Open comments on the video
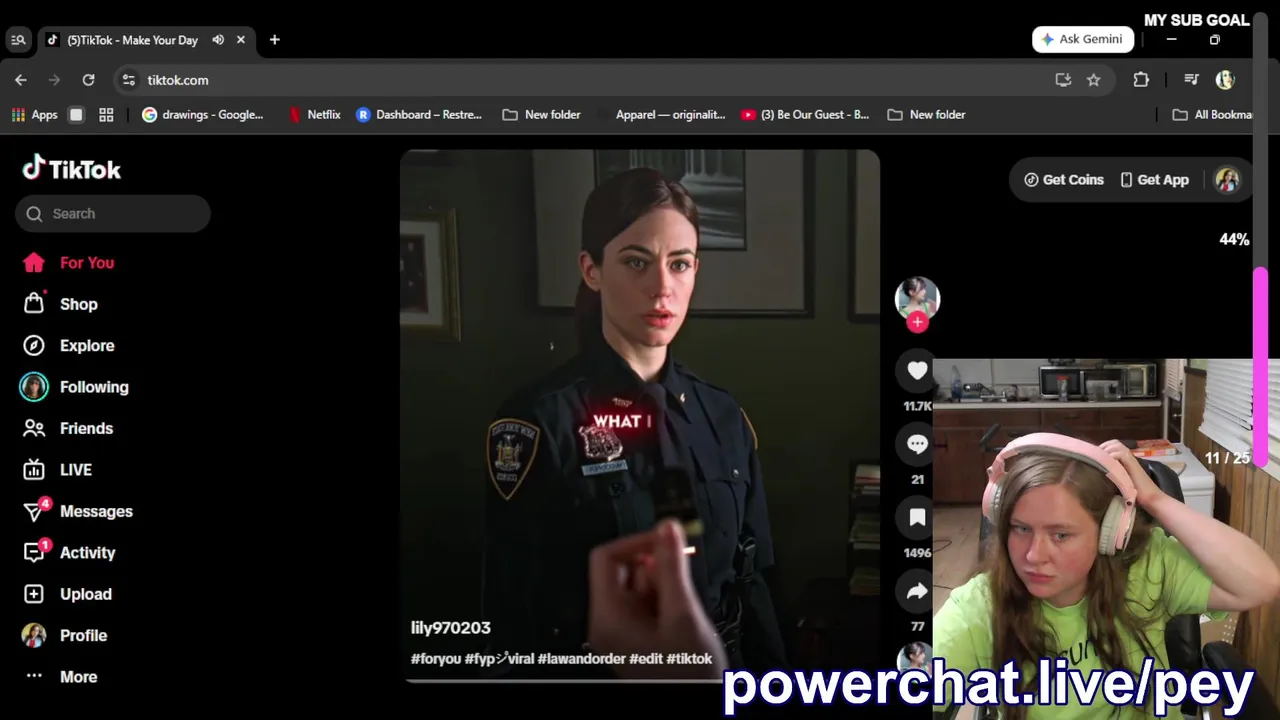The image size is (1280, 720). pyautogui.click(x=917, y=444)
